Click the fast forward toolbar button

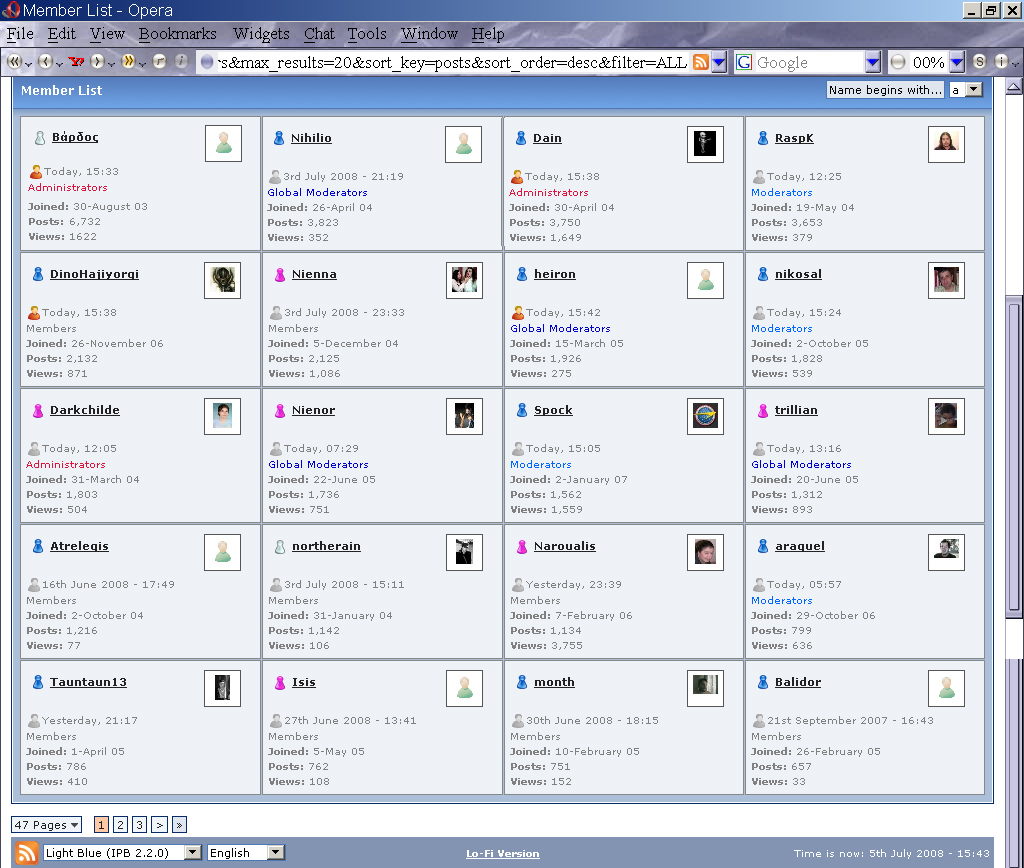pyautogui.click(x=128, y=62)
